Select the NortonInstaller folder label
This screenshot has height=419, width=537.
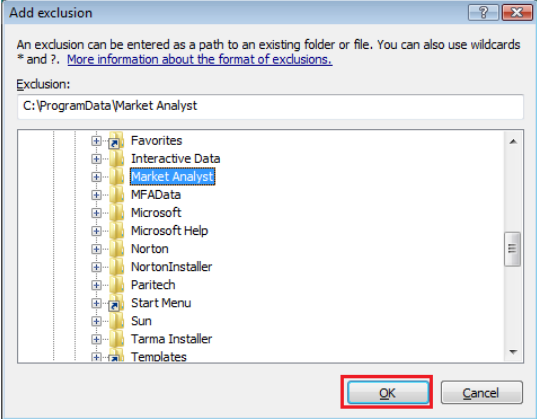tap(172, 267)
